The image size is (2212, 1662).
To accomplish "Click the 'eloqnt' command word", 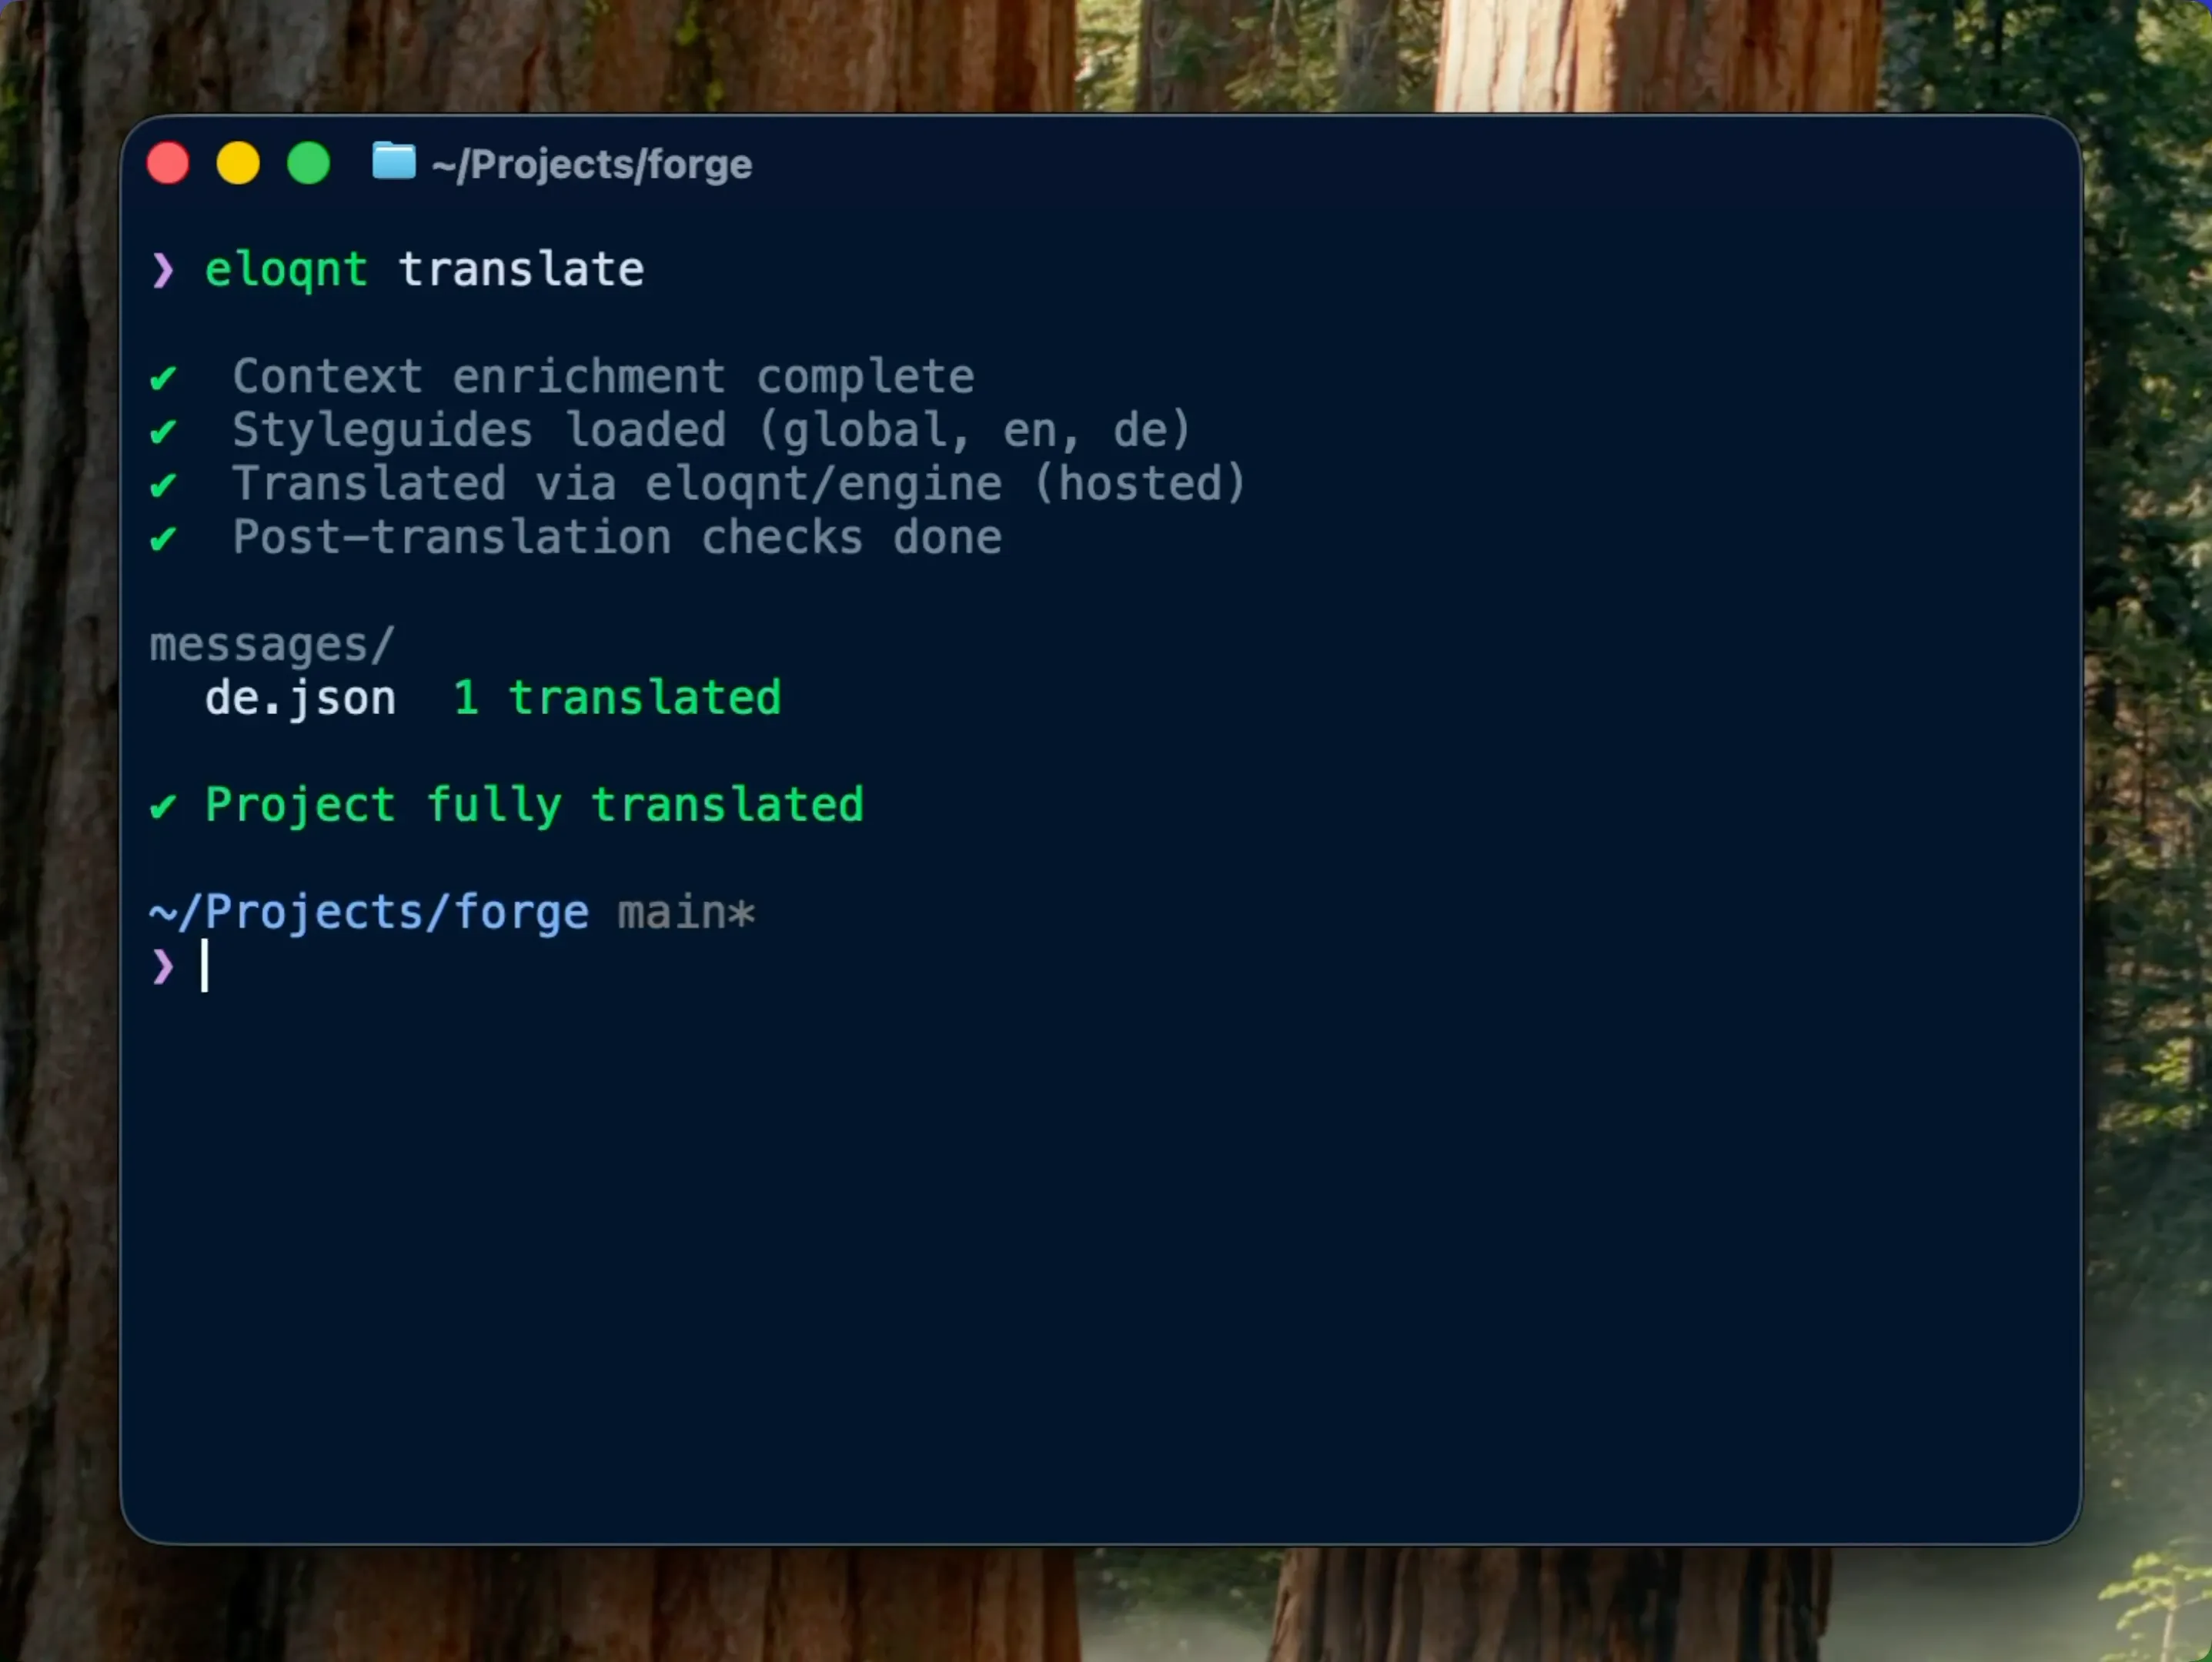I will point(286,270).
